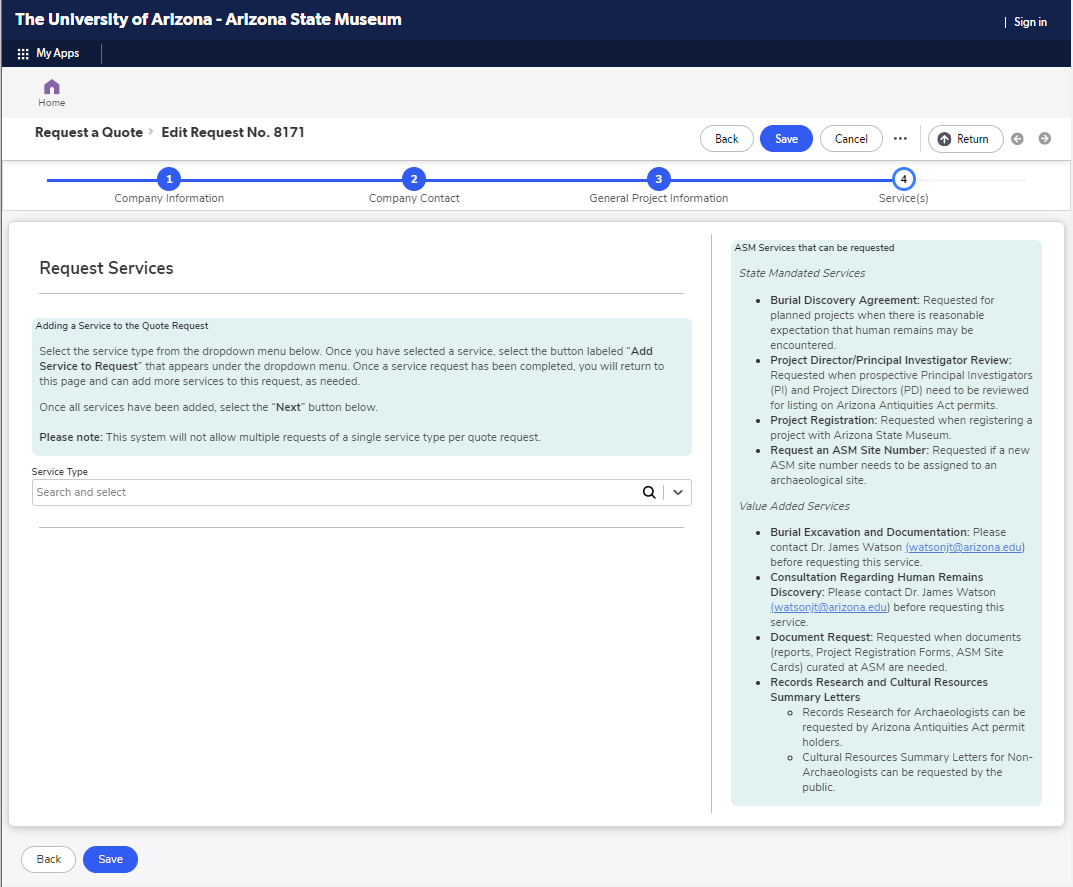Go to next record arrow icon
Image resolution: width=1073 pixels, height=887 pixels.
coord(1045,138)
